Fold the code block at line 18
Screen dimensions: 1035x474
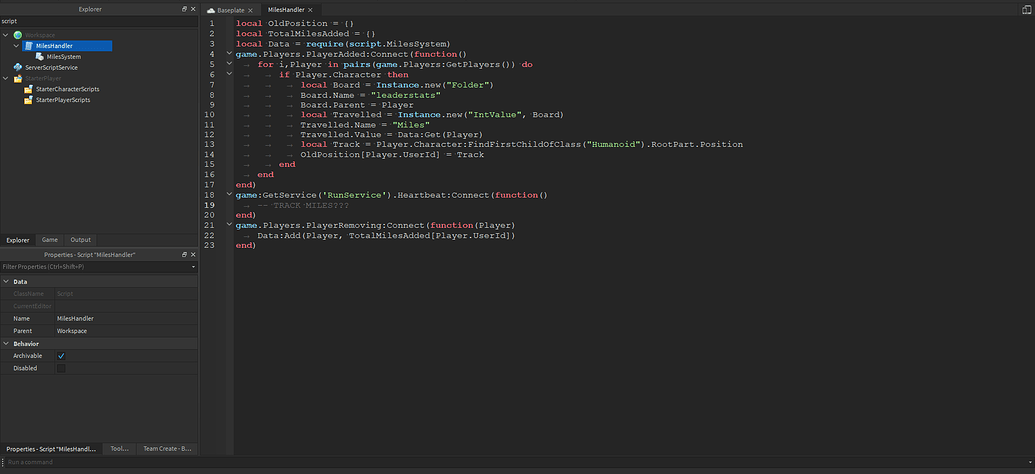point(229,195)
